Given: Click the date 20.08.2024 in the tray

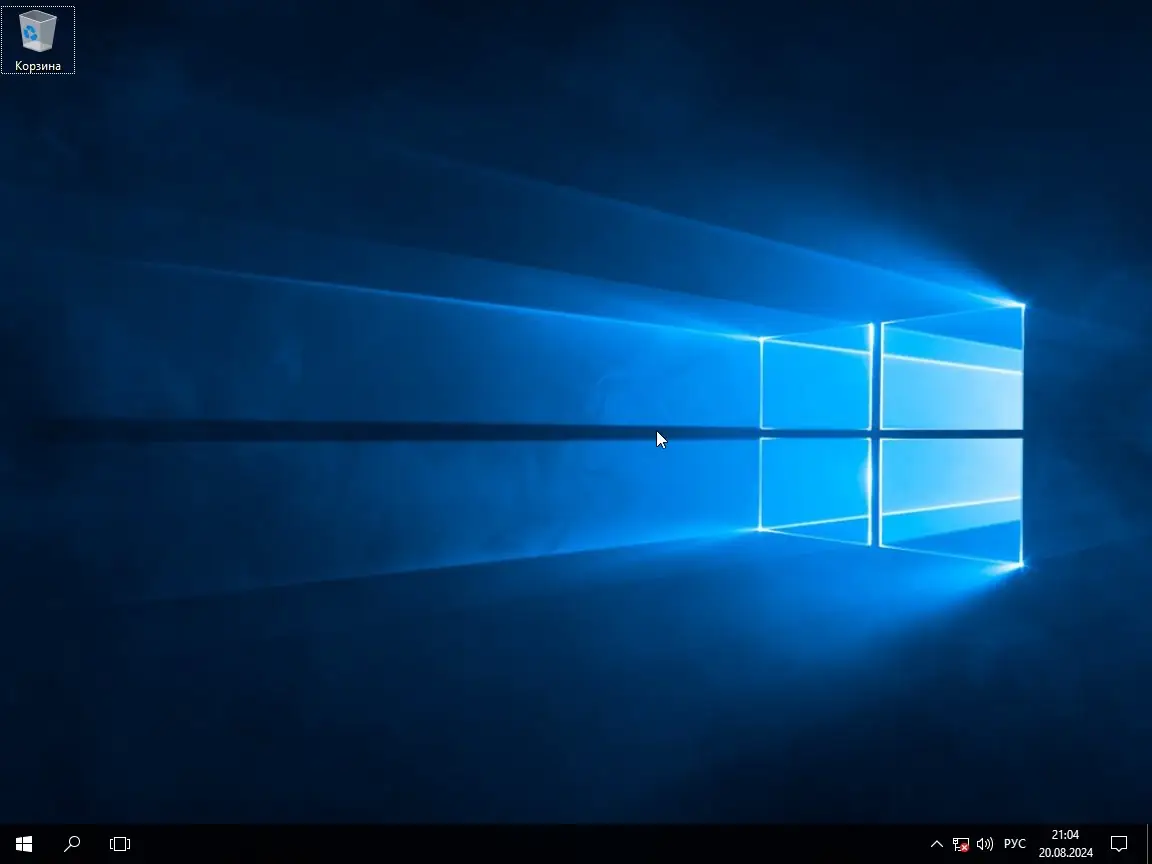Looking at the screenshot, I should click(1065, 853).
